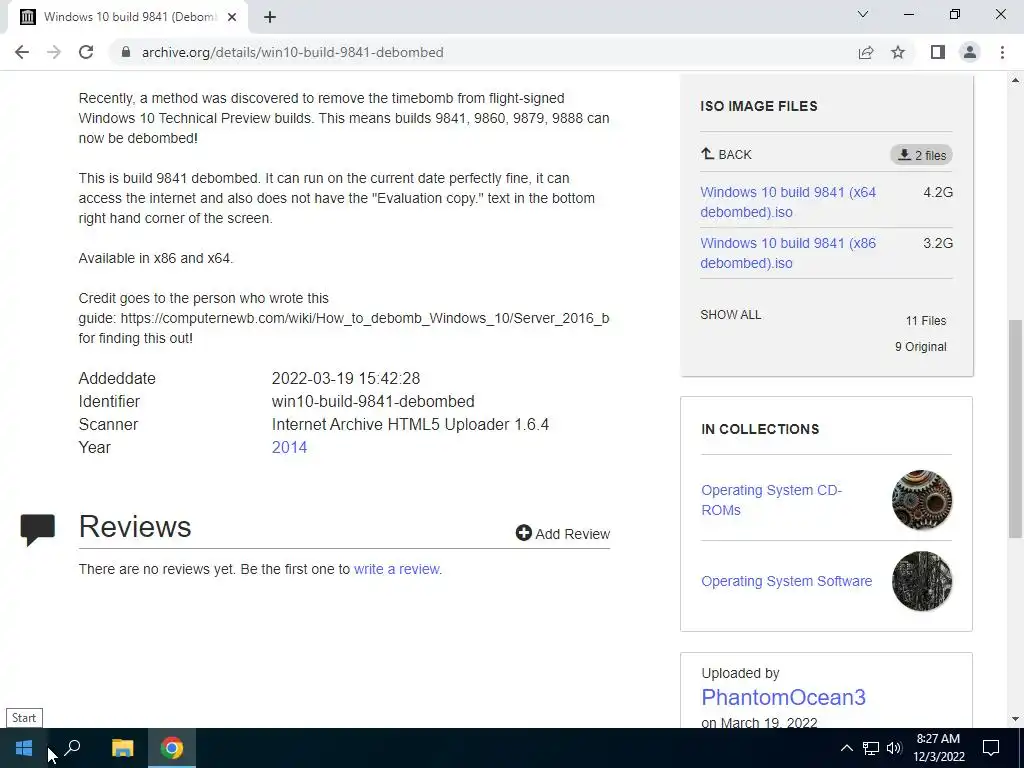Image resolution: width=1024 pixels, height=768 pixels.
Task: Close the Windows 10 build 9841 tab
Action: click(x=232, y=17)
